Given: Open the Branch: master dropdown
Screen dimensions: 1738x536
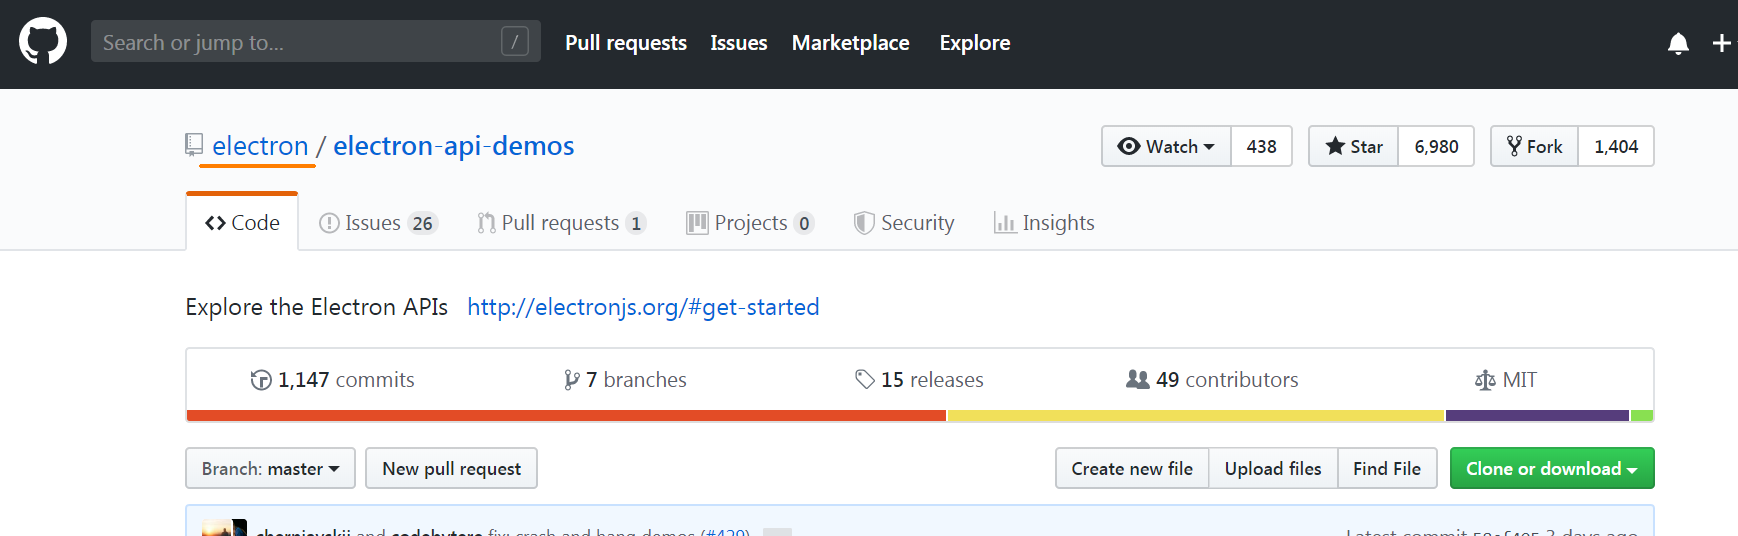Looking at the screenshot, I should click(x=270, y=468).
